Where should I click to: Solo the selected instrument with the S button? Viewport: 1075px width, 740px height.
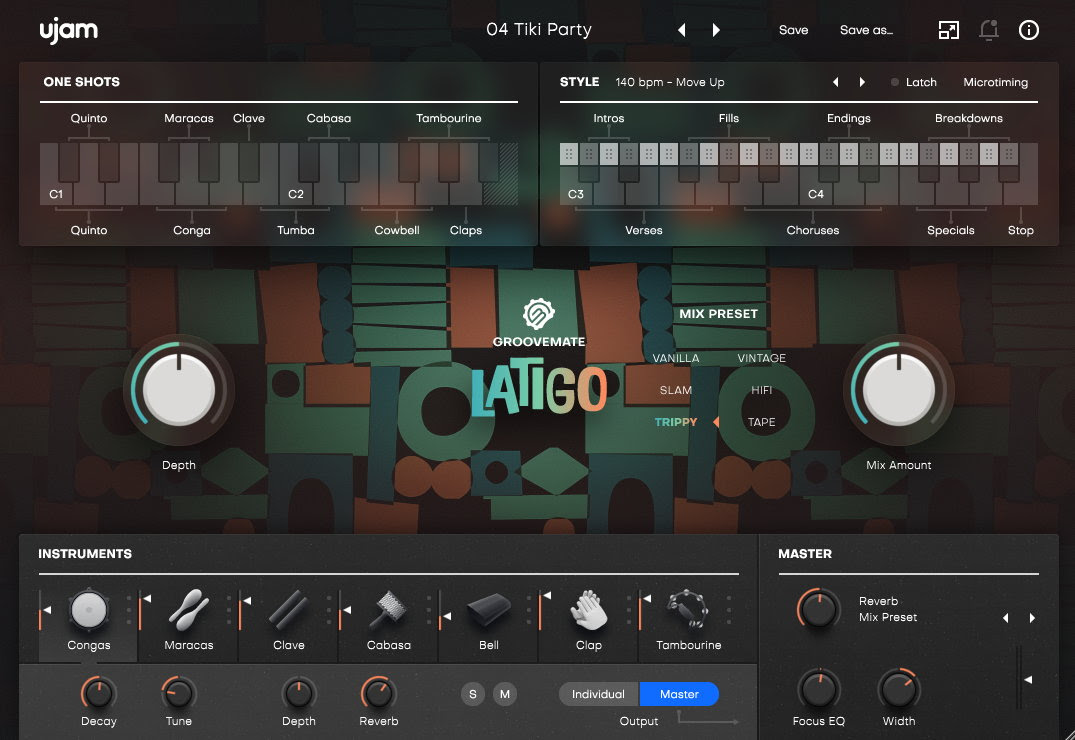(472, 694)
